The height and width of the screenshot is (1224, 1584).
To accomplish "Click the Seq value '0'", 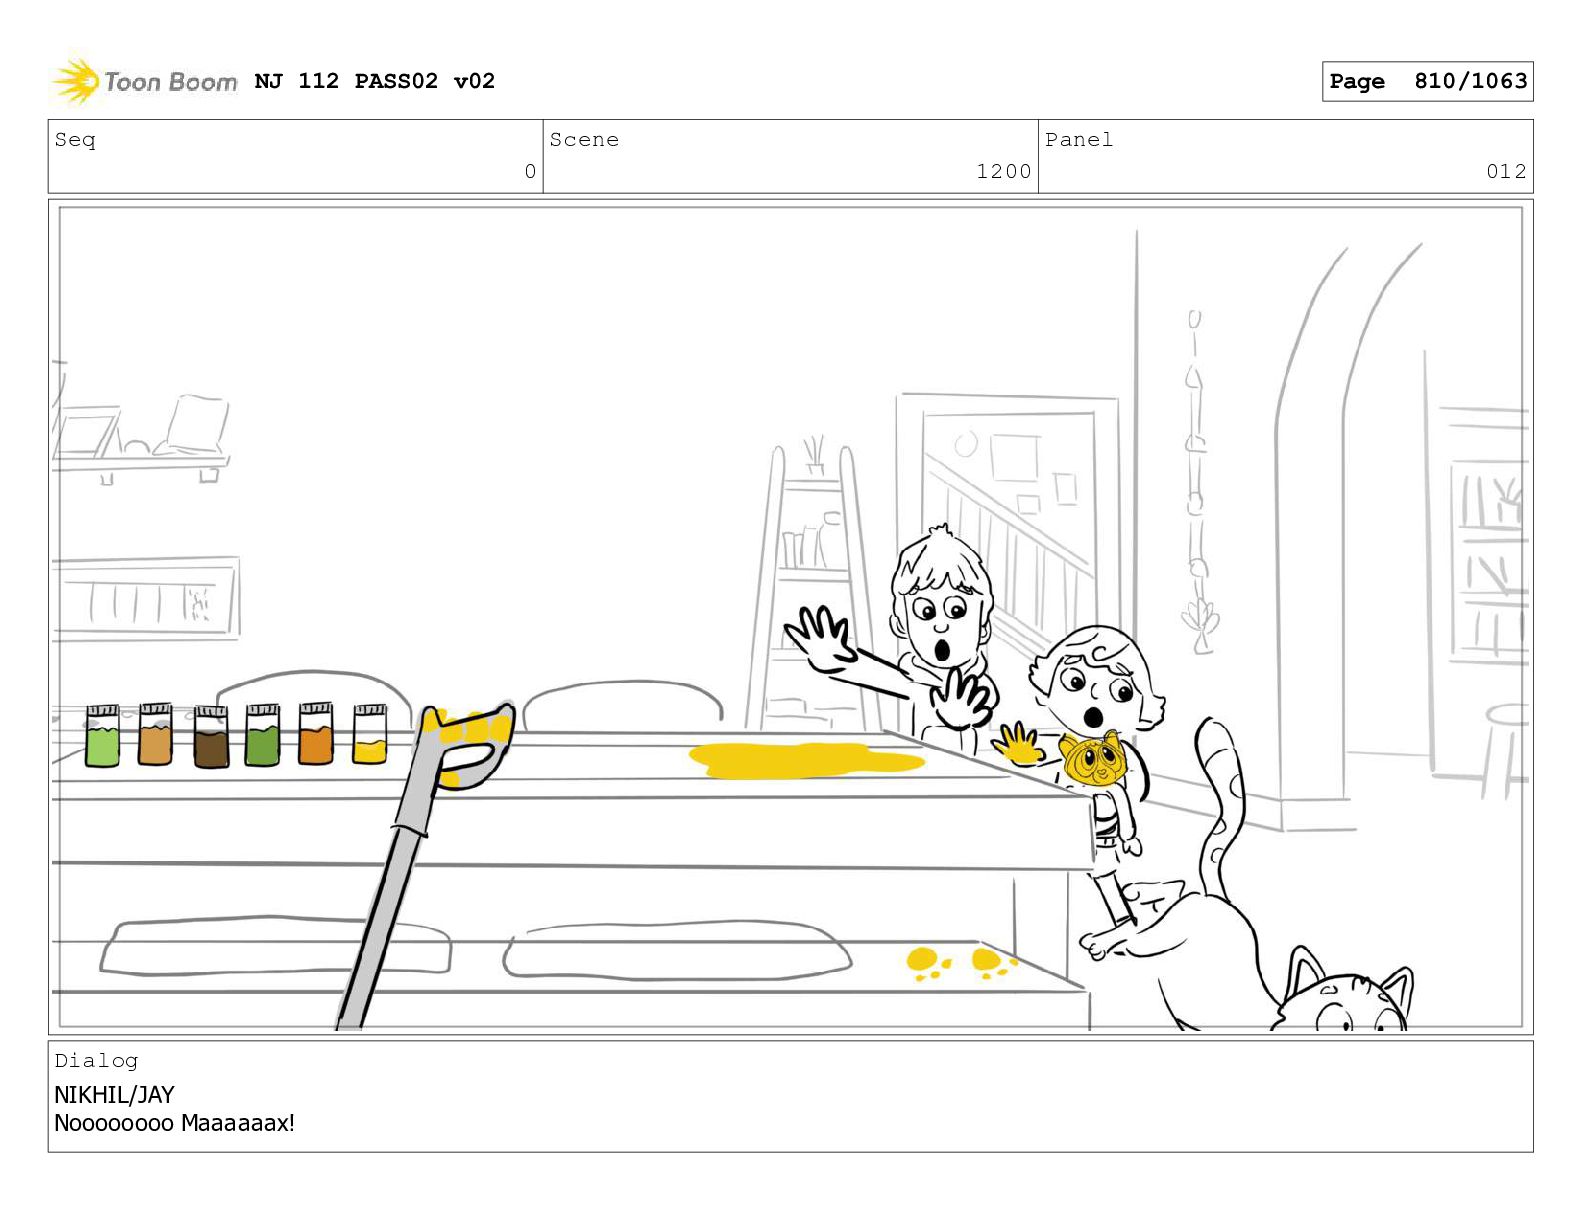I will 530,172.
